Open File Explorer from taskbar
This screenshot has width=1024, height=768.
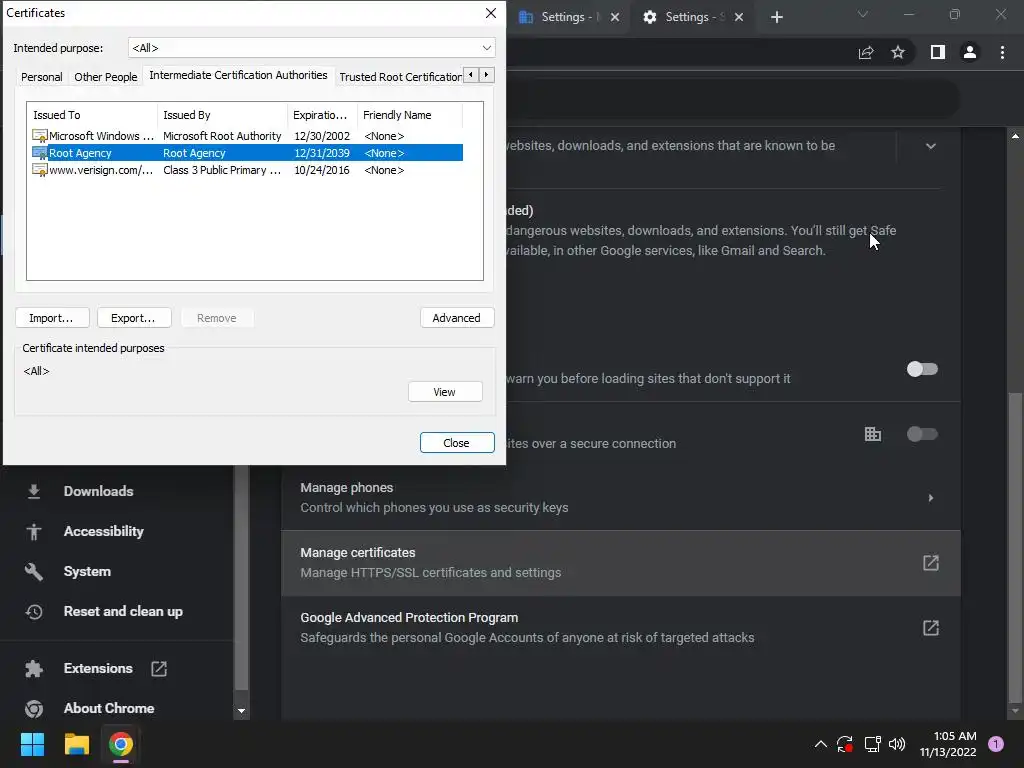pyautogui.click(x=76, y=744)
